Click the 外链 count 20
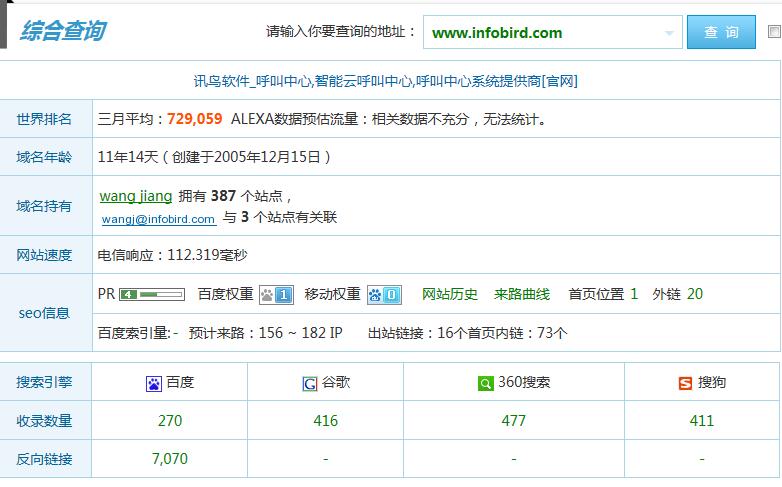Viewport: 782px width, 487px height. pos(695,294)
